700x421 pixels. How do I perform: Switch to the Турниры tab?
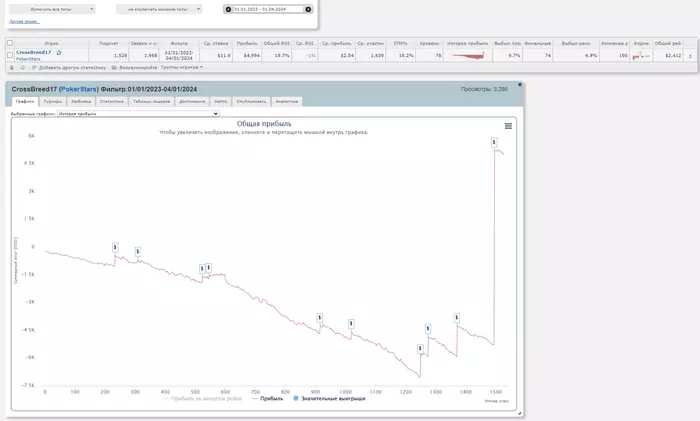(53, 101)
